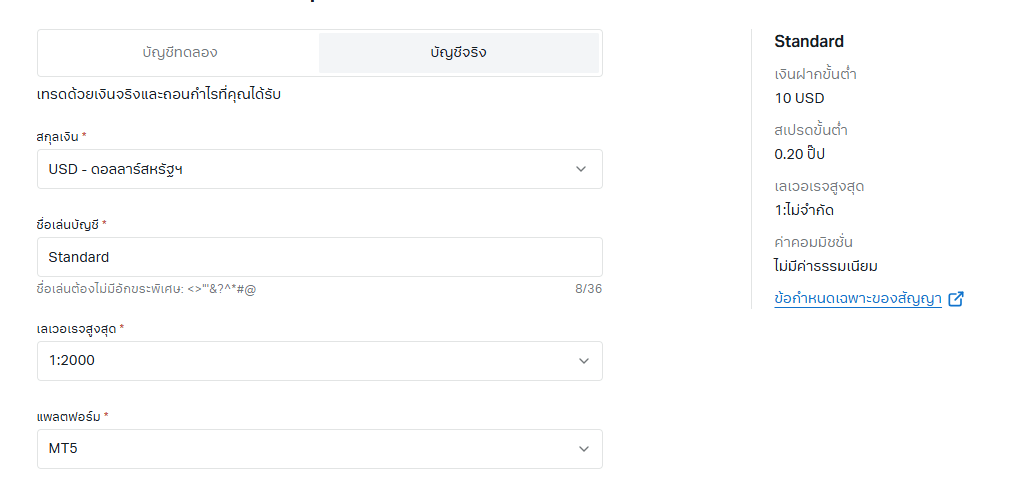This screenshot has height=490, width=1017.
Task: Select the บัญชีจริง tab
Action: [x=459, y=53]
